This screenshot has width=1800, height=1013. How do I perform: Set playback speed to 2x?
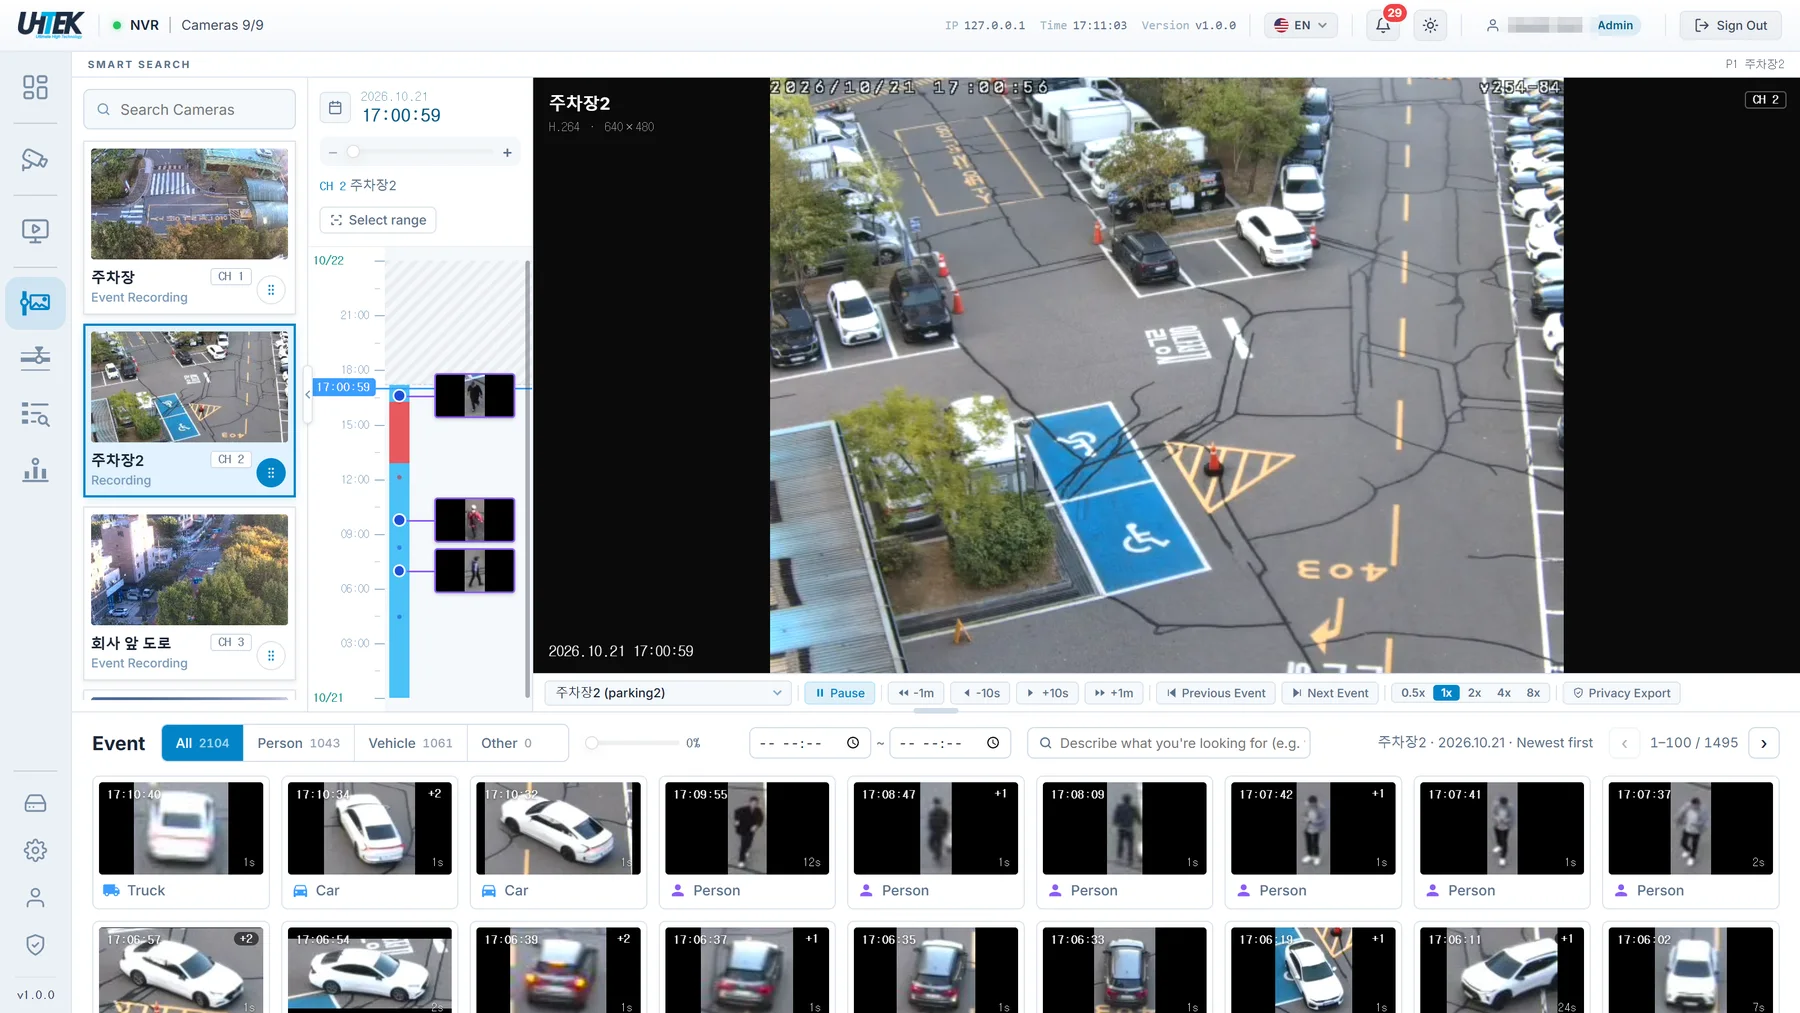[1474, 693]
